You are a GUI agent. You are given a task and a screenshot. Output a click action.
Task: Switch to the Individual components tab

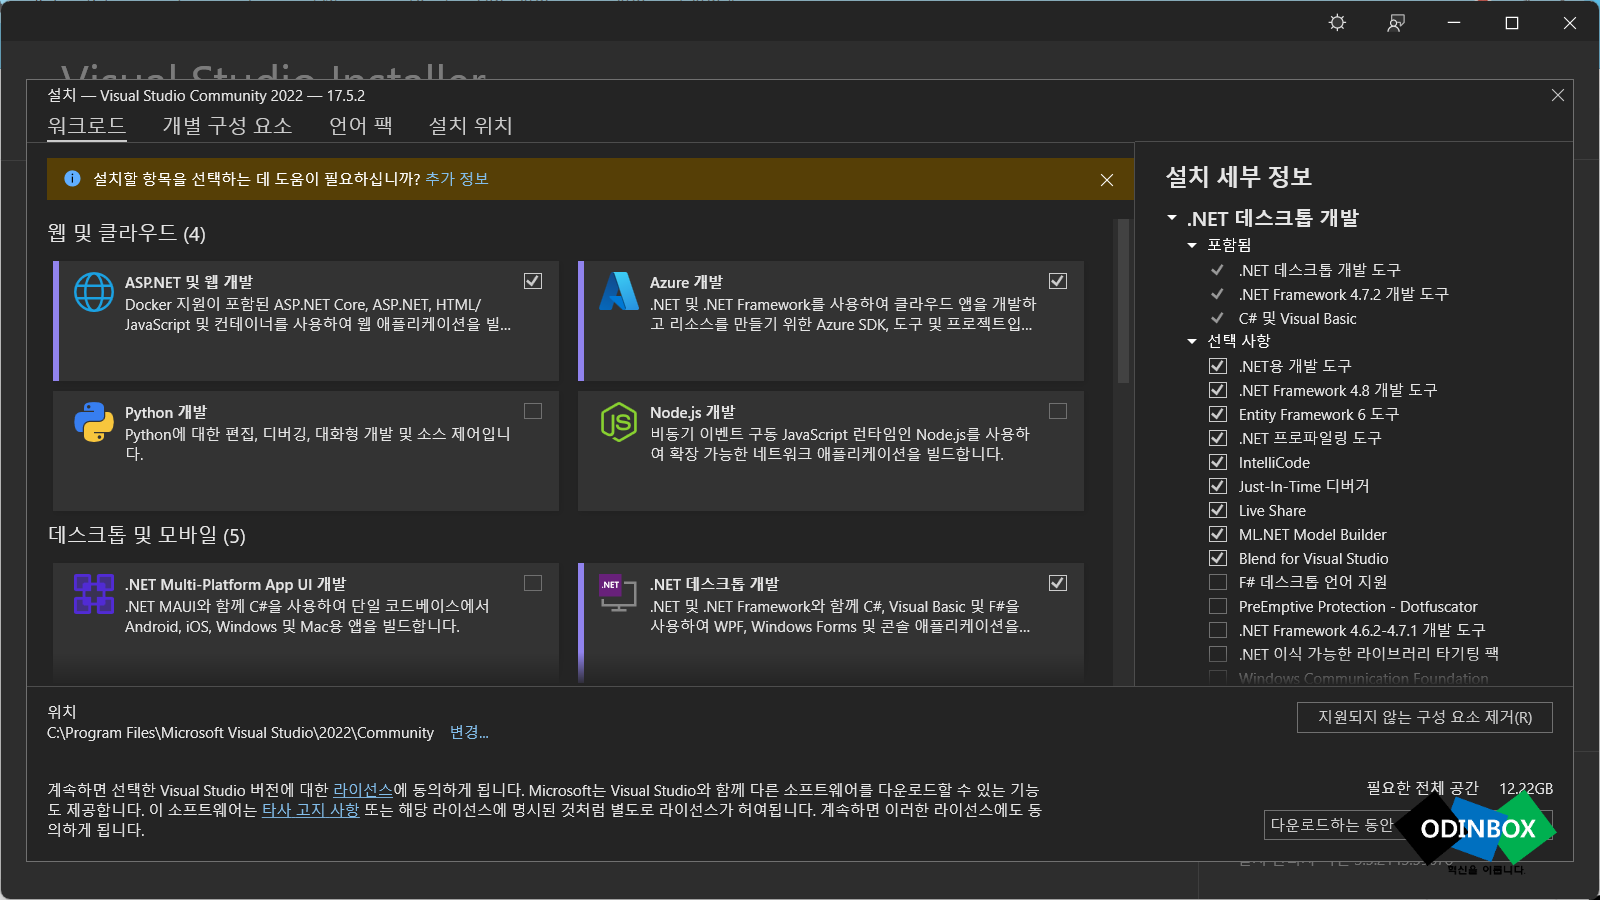[227, 126]
